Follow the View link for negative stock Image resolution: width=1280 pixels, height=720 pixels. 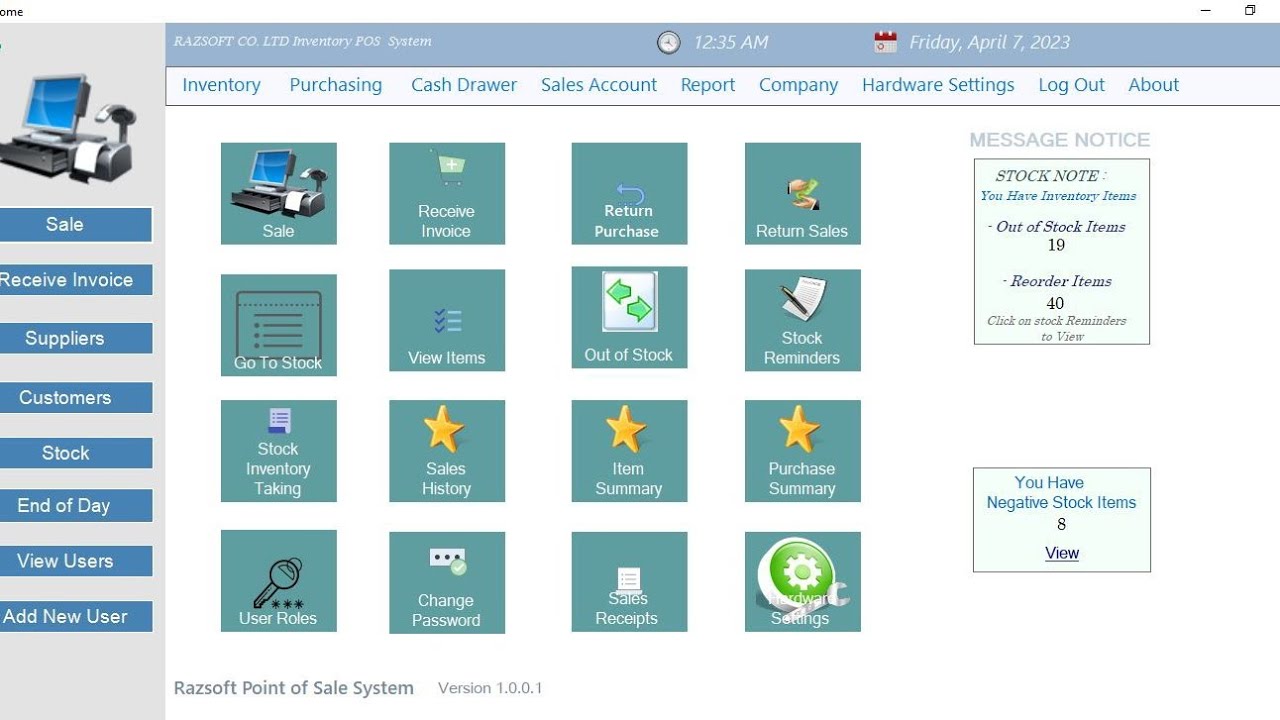1062,553
